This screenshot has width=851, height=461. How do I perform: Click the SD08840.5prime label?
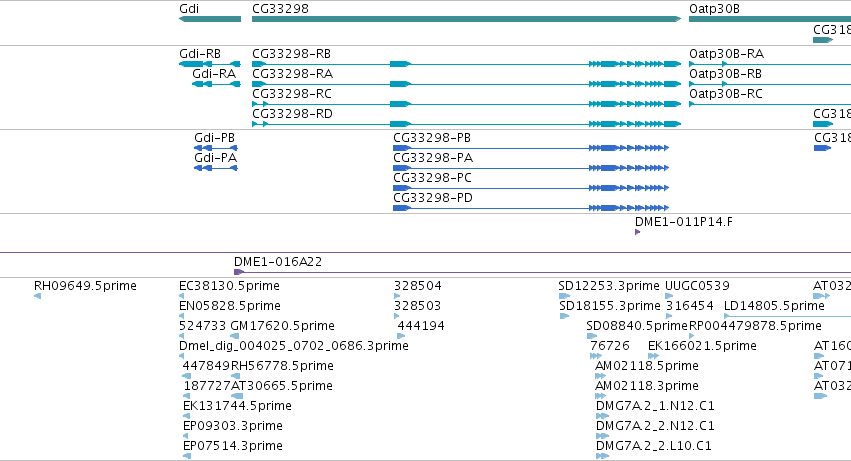(x=637, y=326)
